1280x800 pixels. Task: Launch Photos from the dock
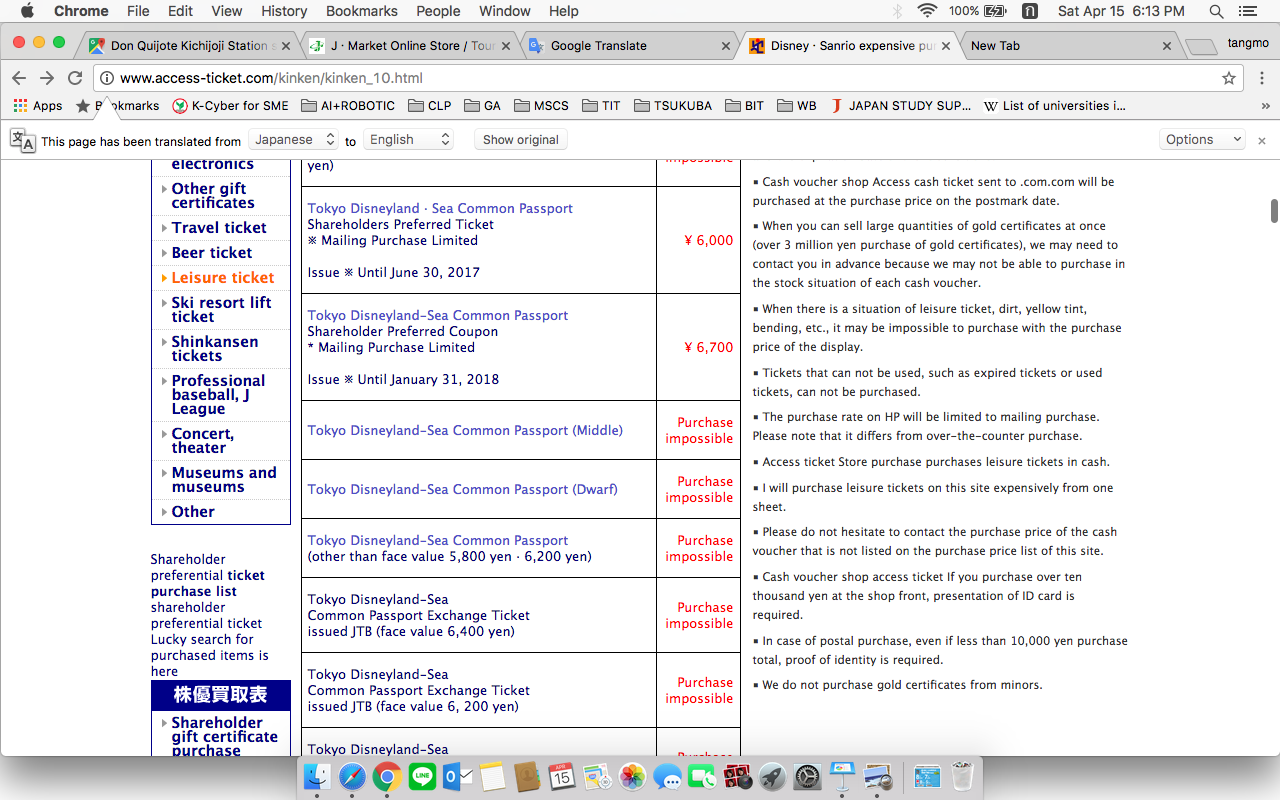(632, 776)
